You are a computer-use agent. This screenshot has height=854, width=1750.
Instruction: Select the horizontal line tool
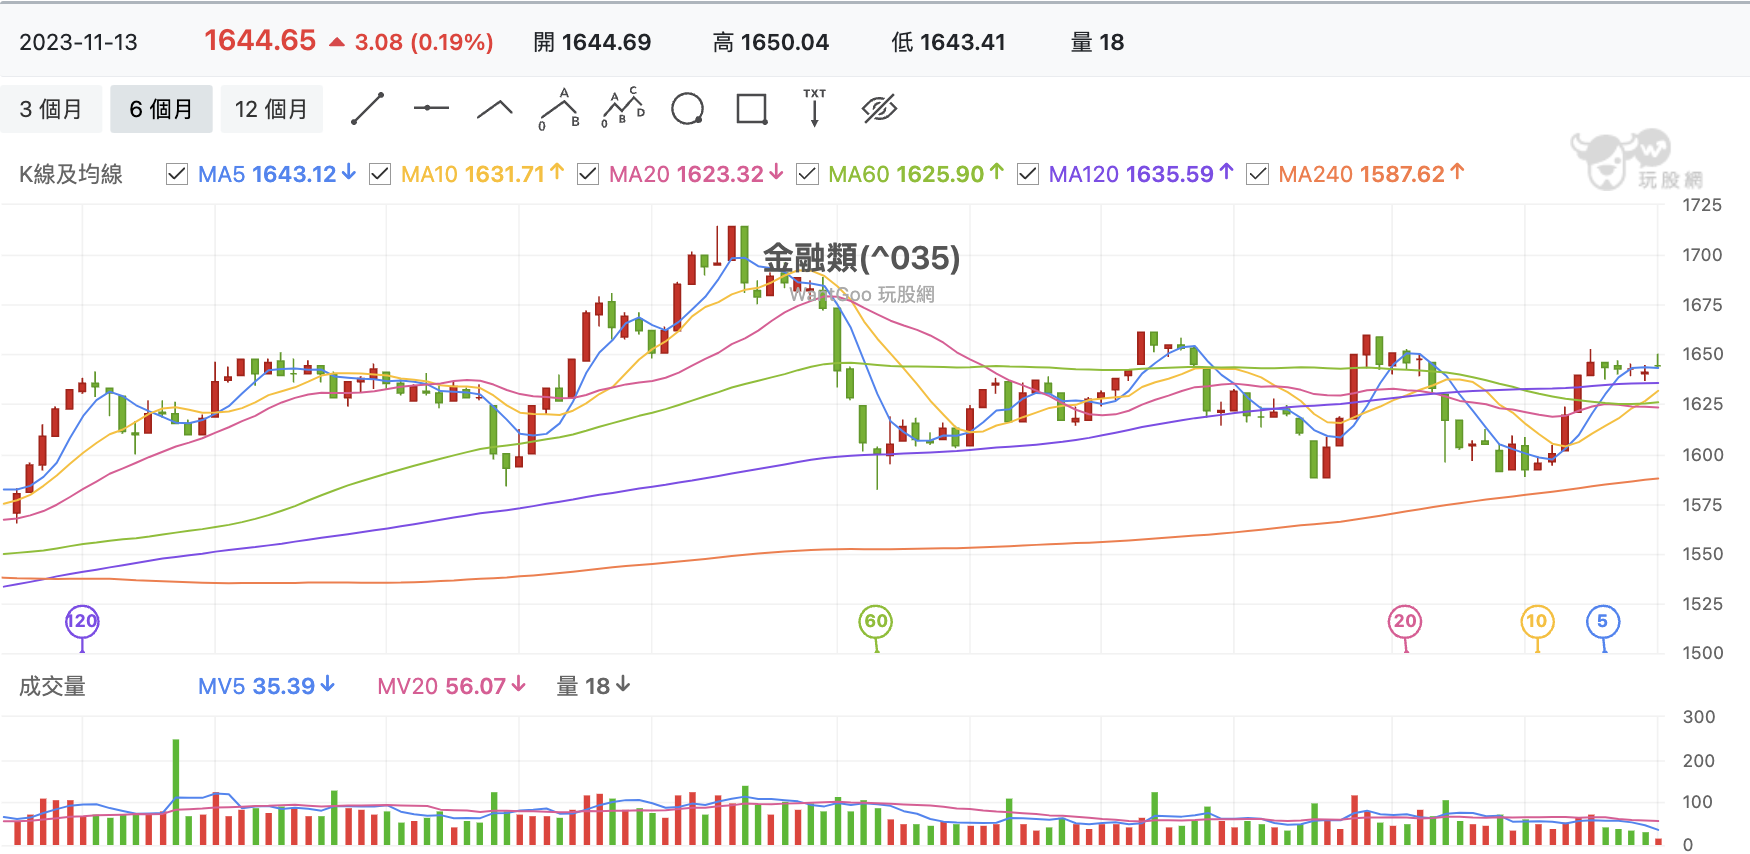point(431,108)
